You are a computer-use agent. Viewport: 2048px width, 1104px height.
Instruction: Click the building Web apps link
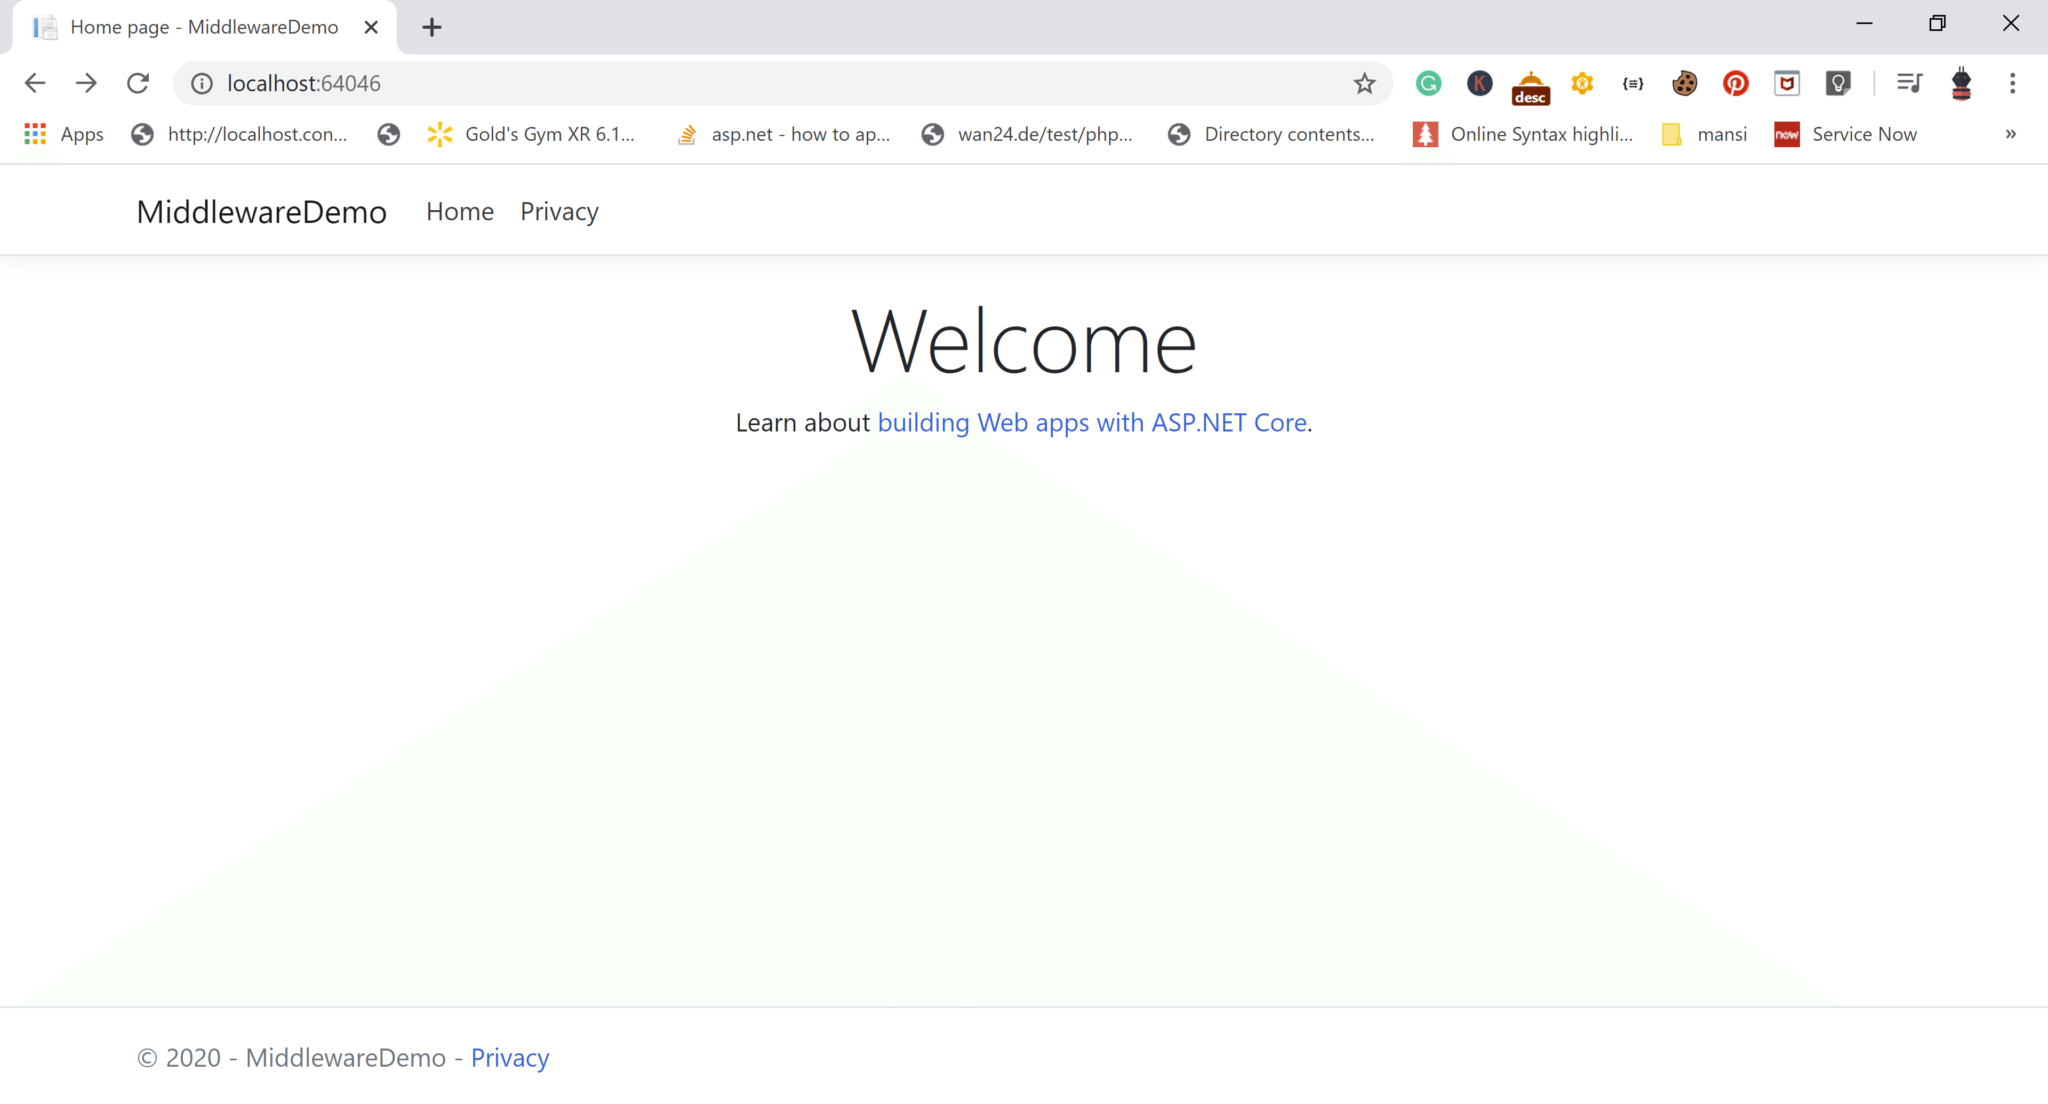click(x=1092, y=422)
